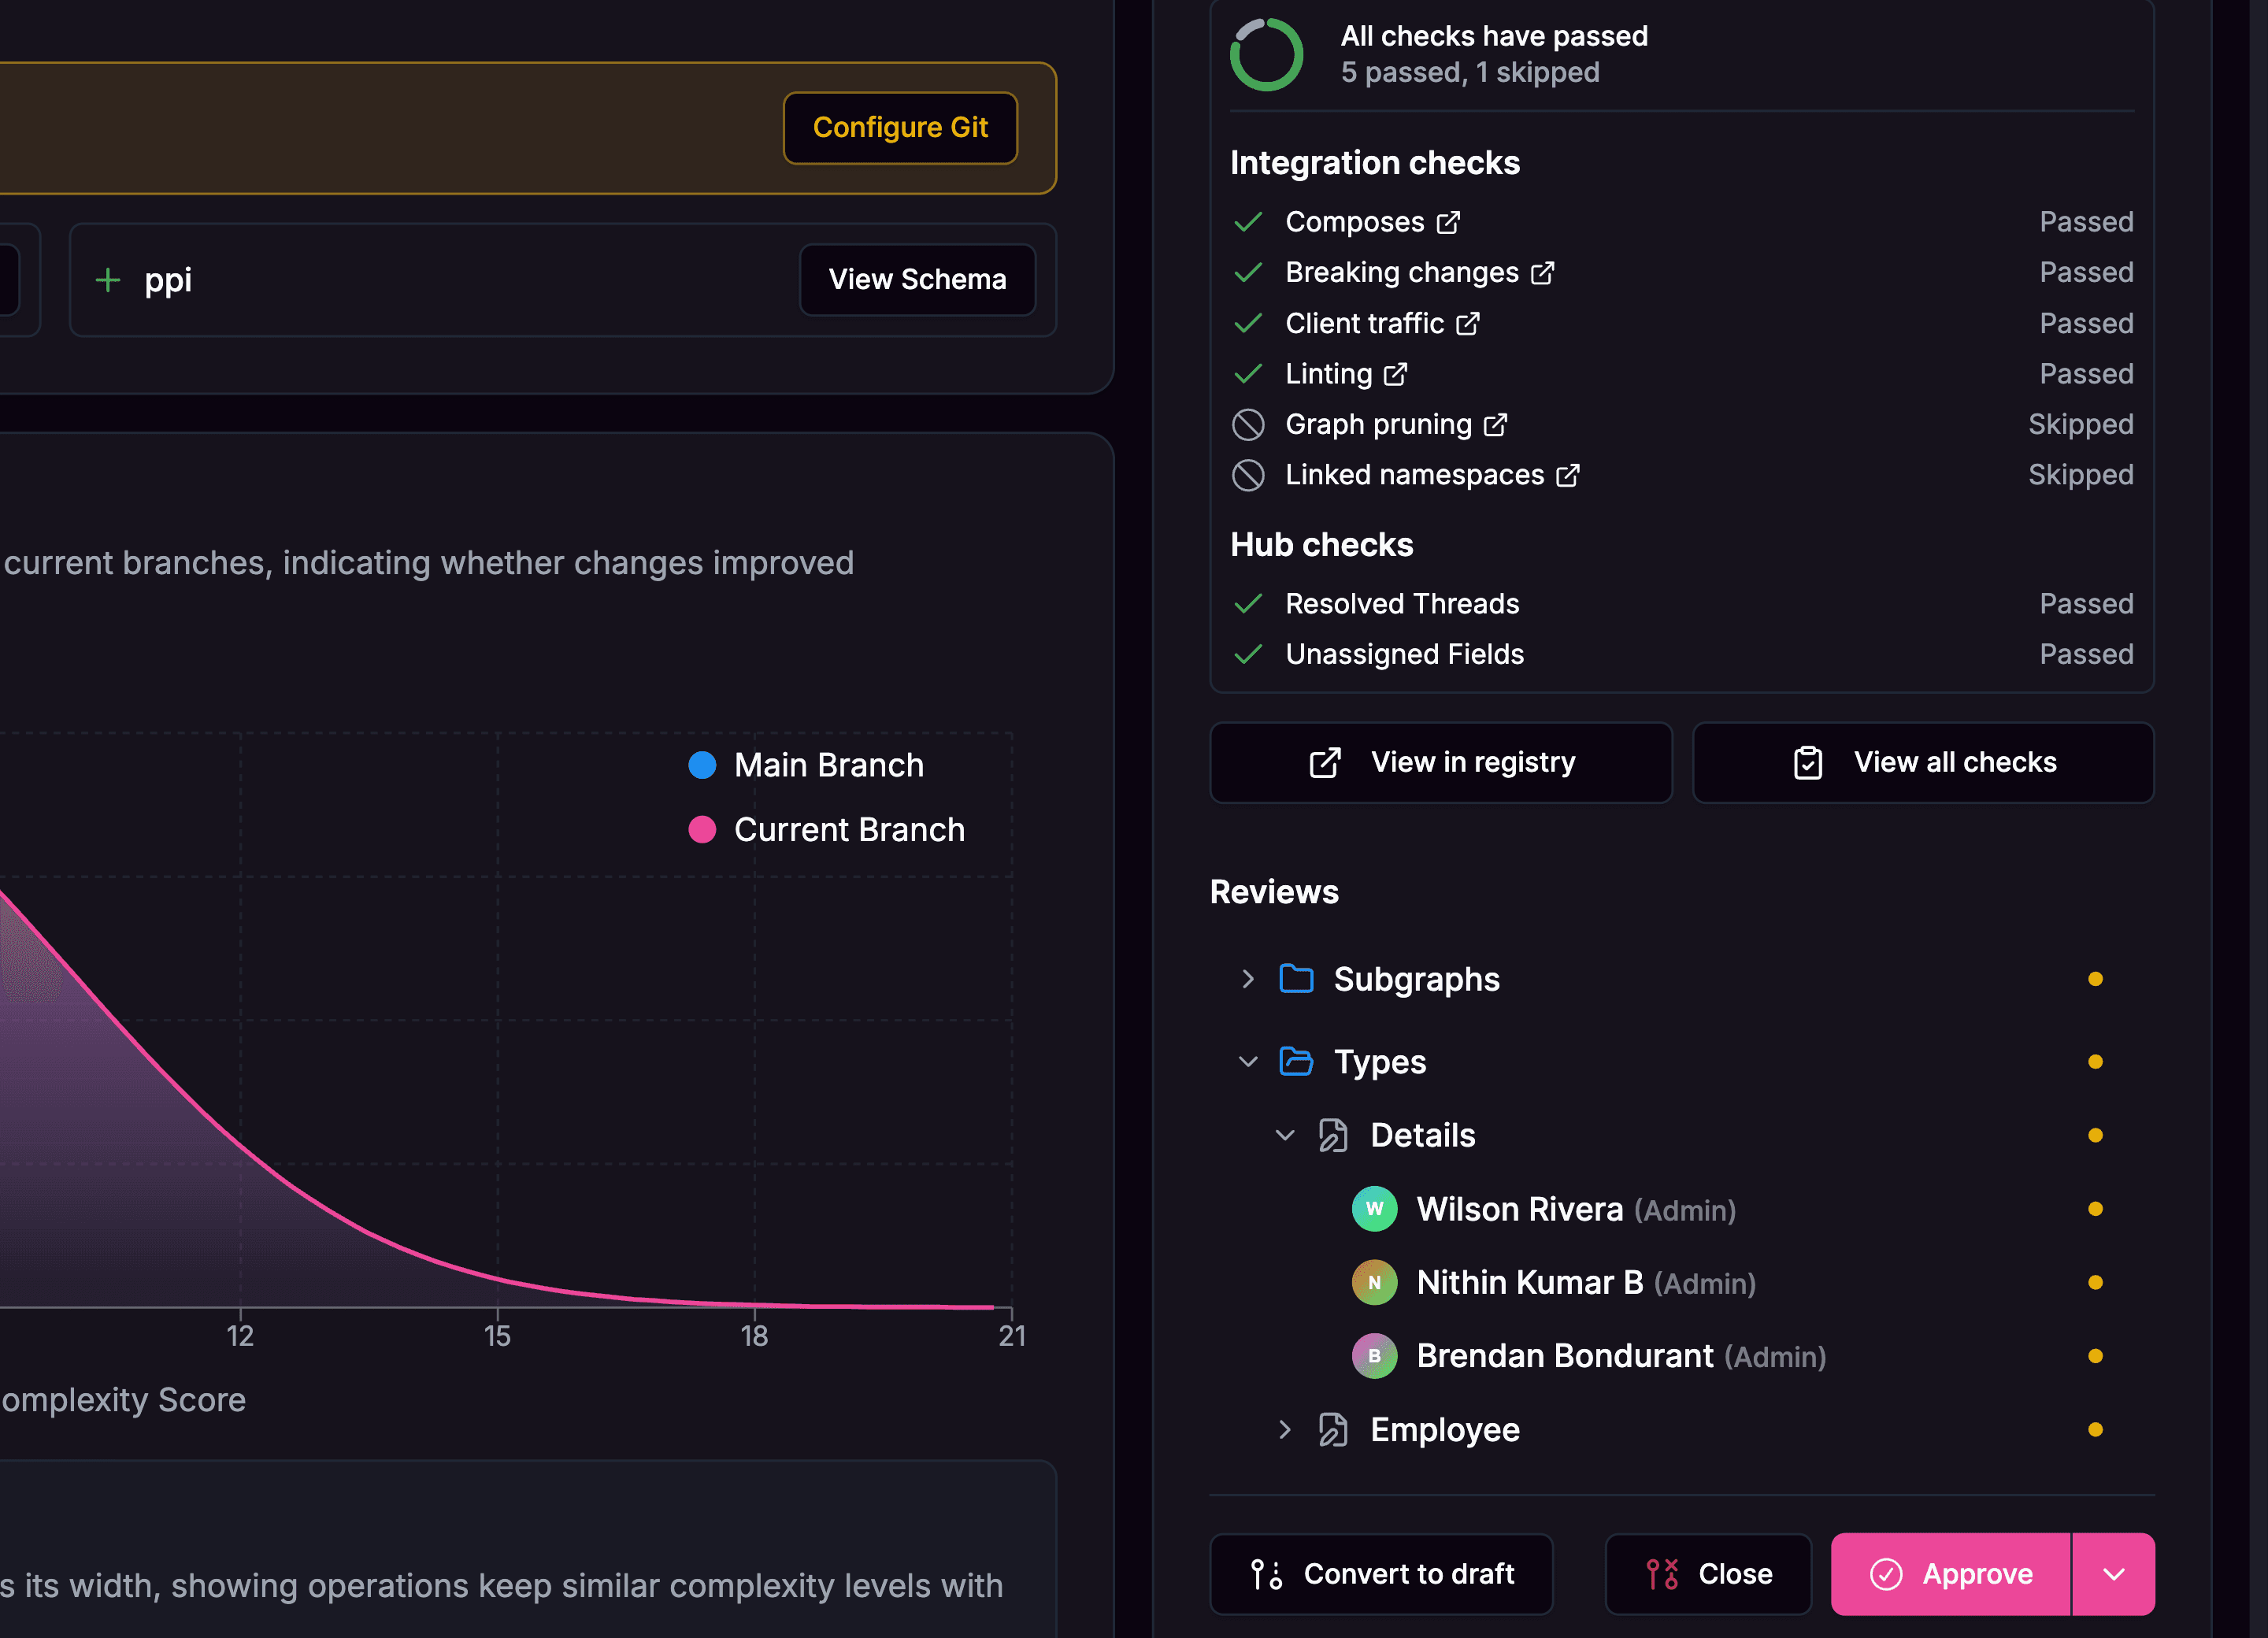Expand the Subgraphs folder
Screen dimensions: 2268x1638
(x=1247, y=979)
